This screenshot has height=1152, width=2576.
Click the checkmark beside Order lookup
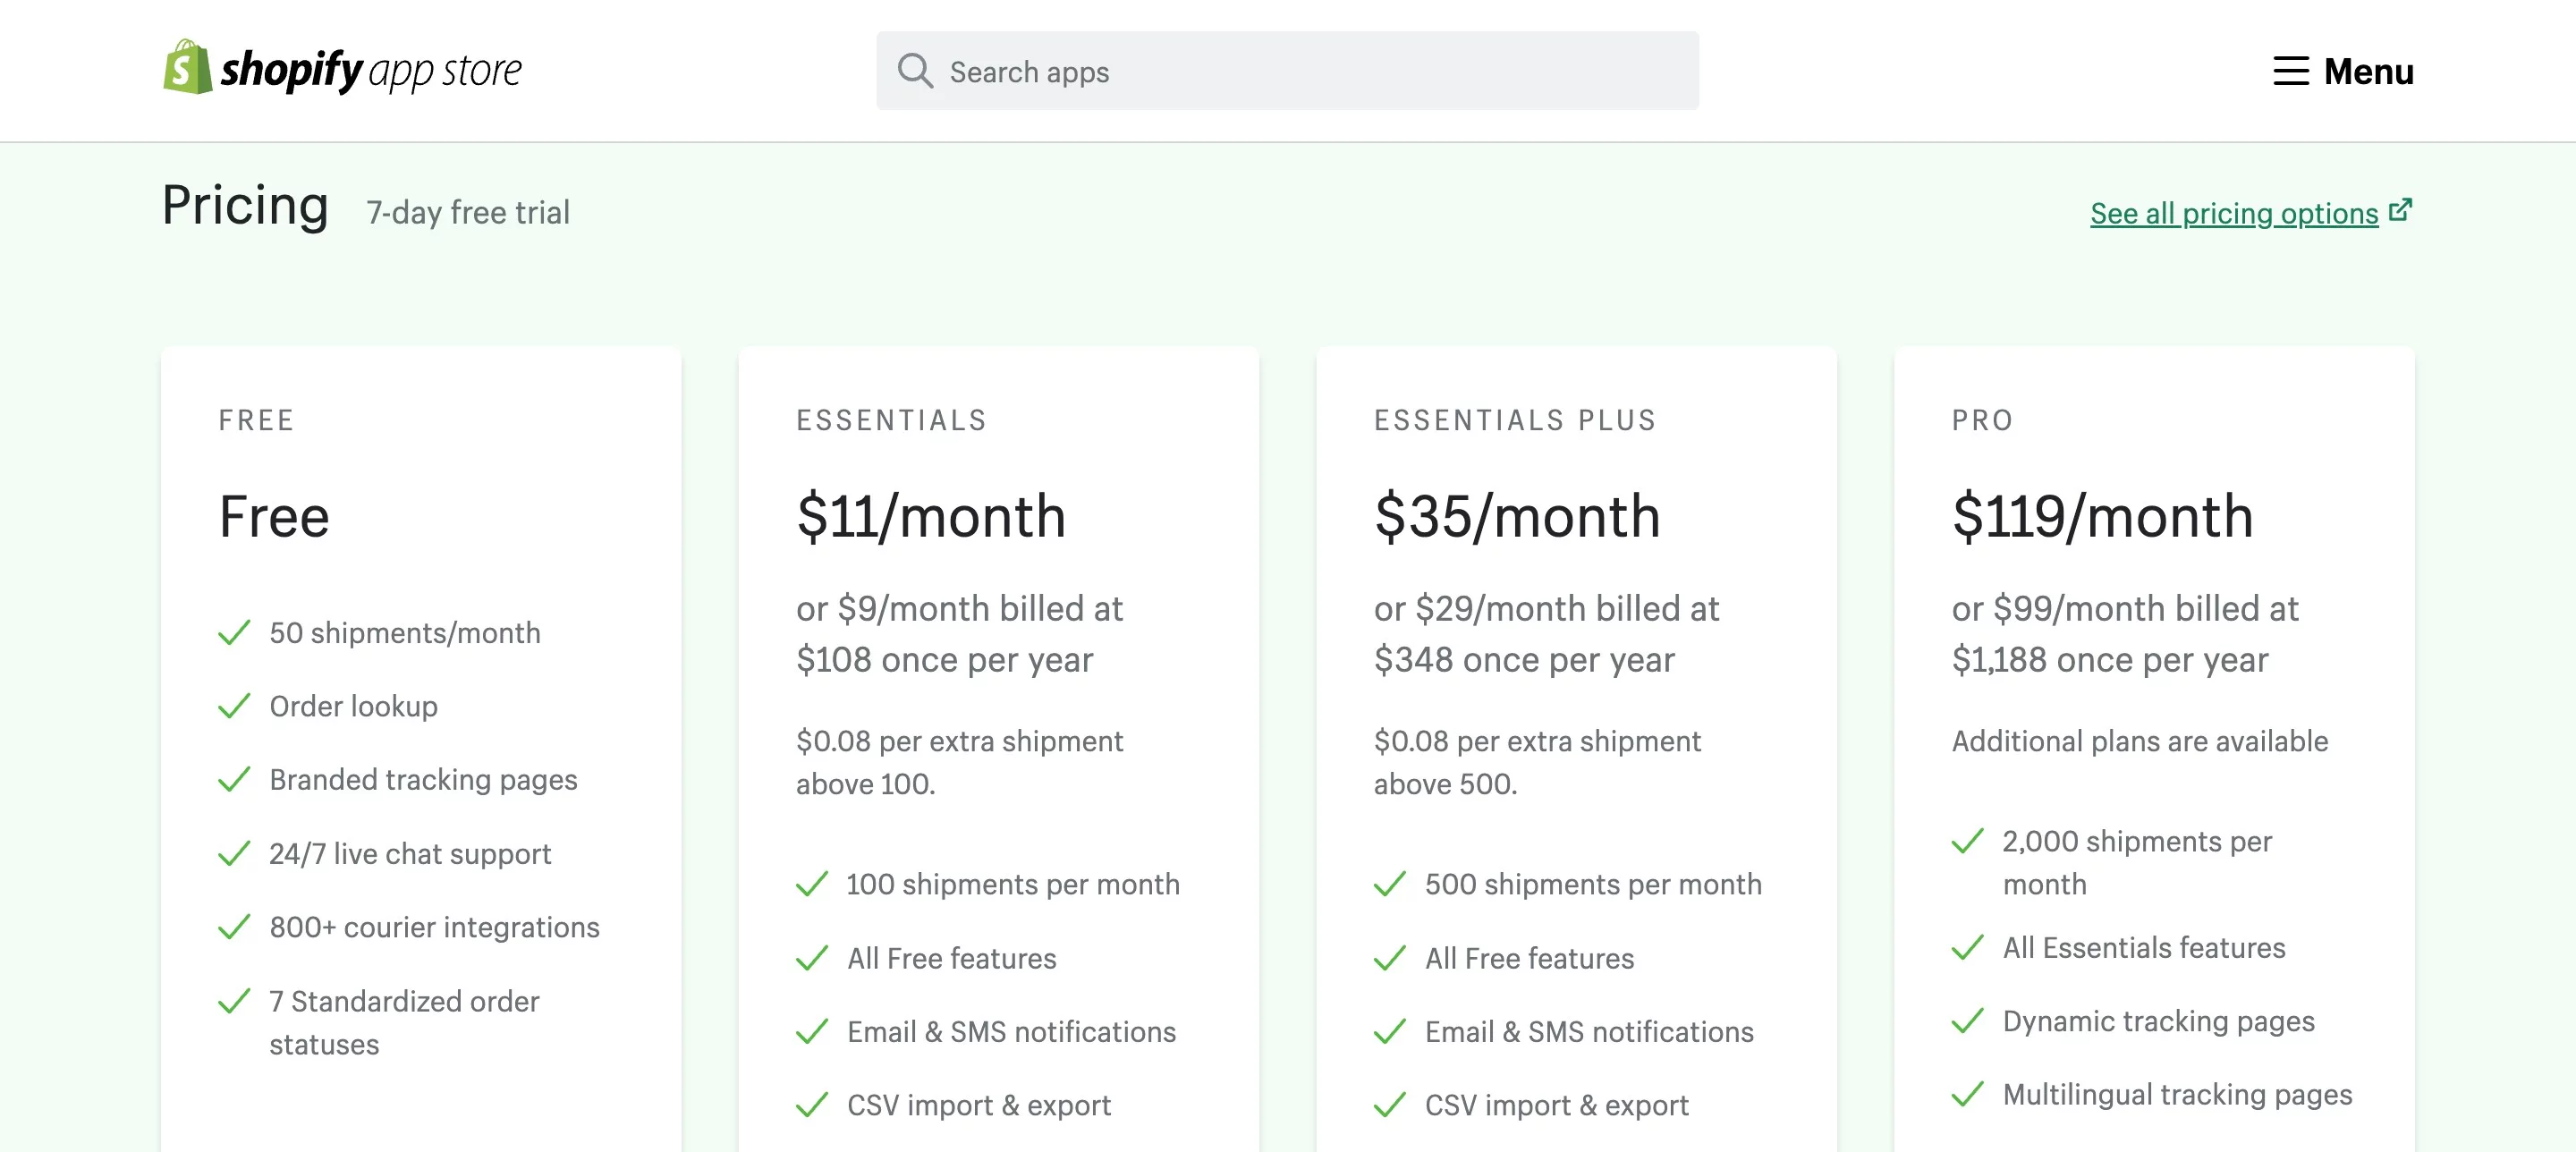[233, 705]
